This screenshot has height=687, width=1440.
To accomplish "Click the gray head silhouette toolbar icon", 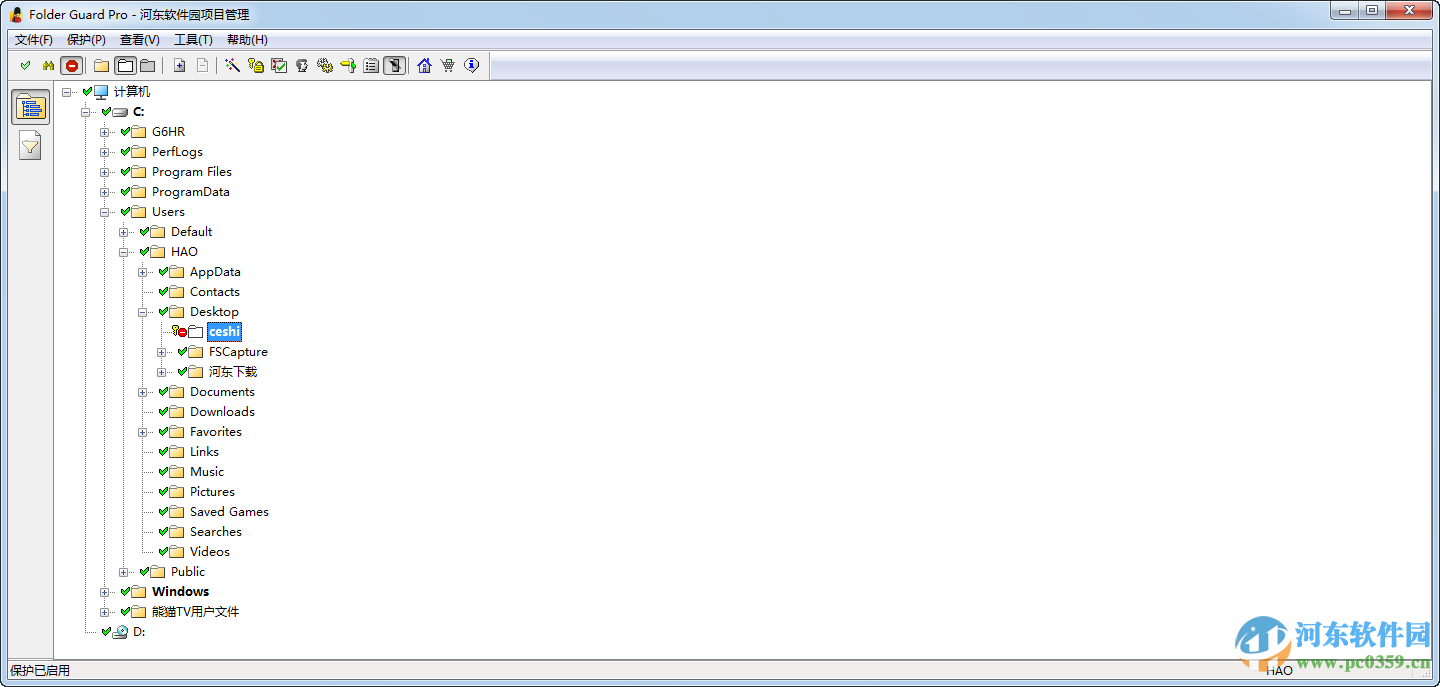I will pos(302,66).
